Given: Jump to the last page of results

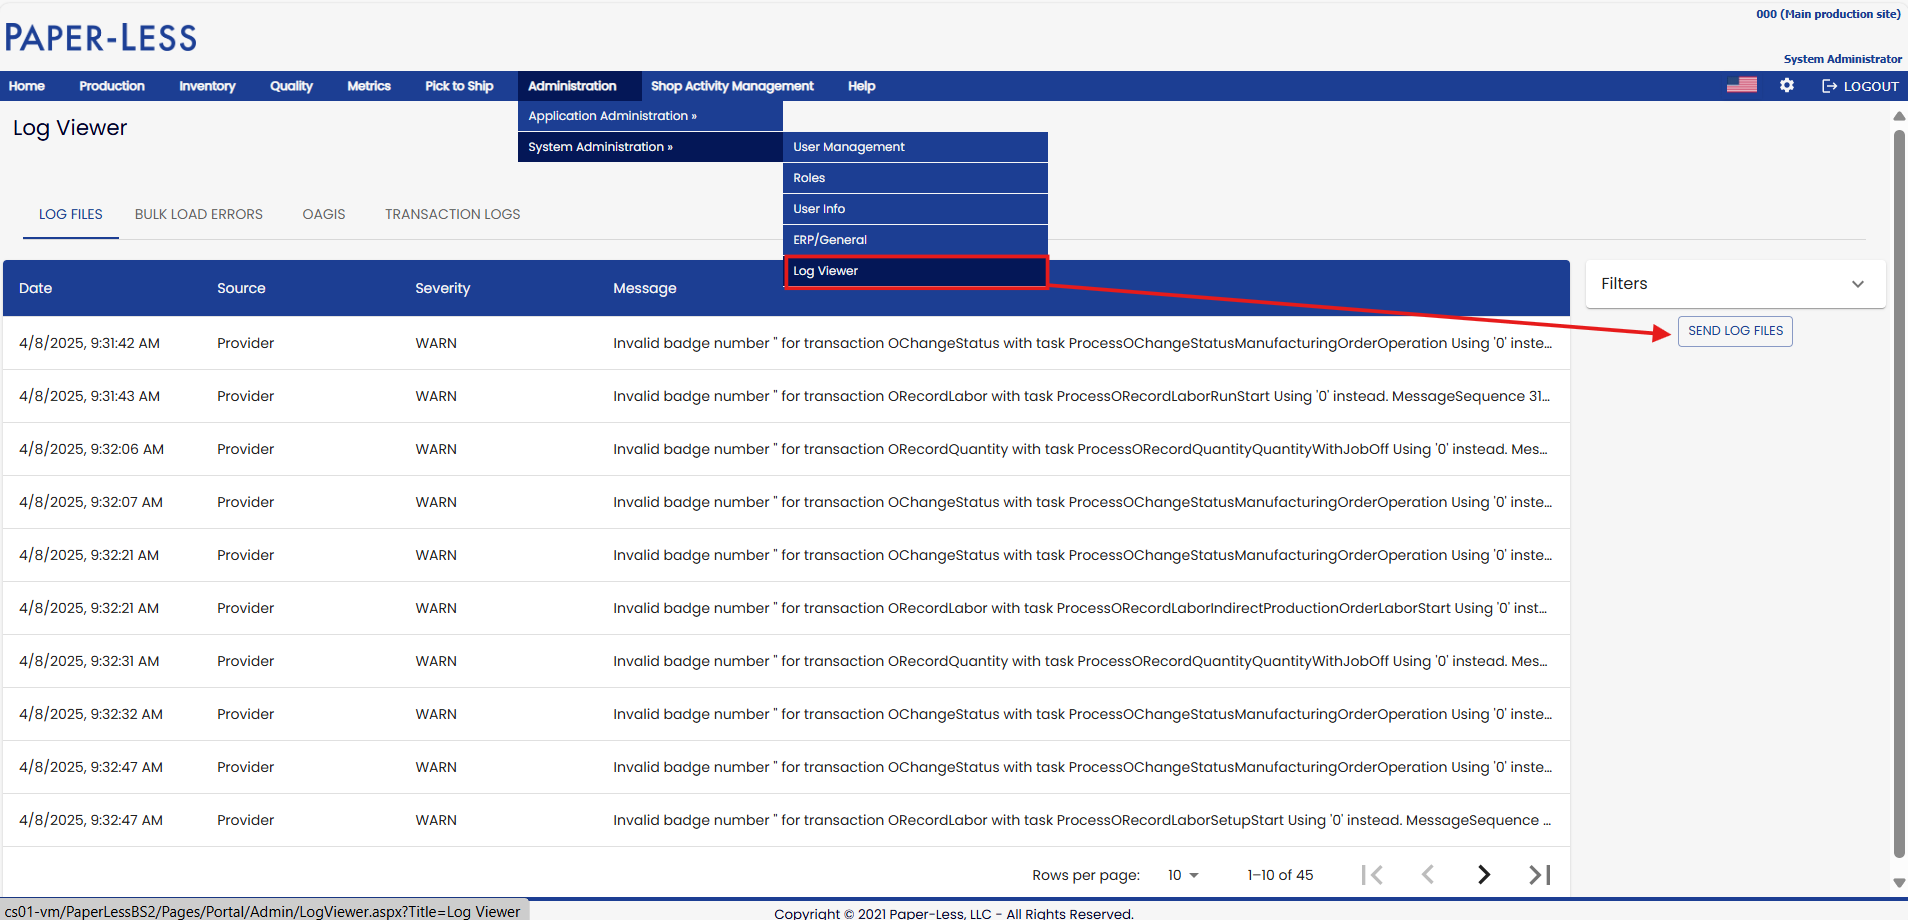Looking at the screenshot, I should pos(1540,875).
